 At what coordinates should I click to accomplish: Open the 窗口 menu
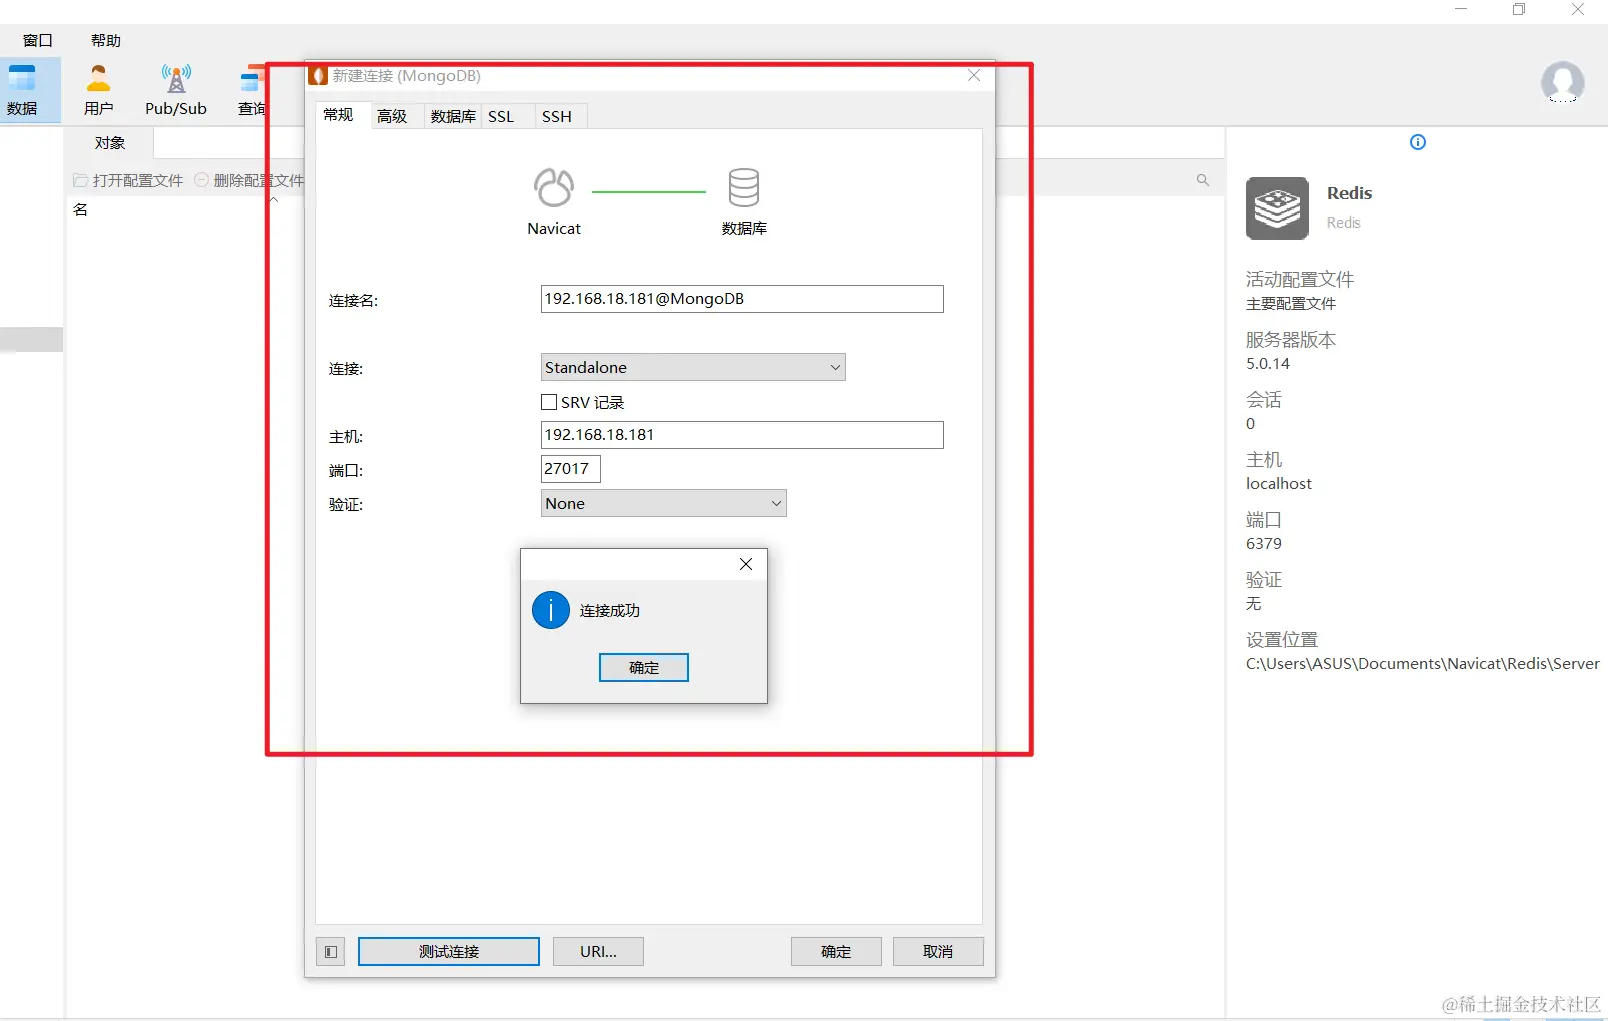coord(37,40)
